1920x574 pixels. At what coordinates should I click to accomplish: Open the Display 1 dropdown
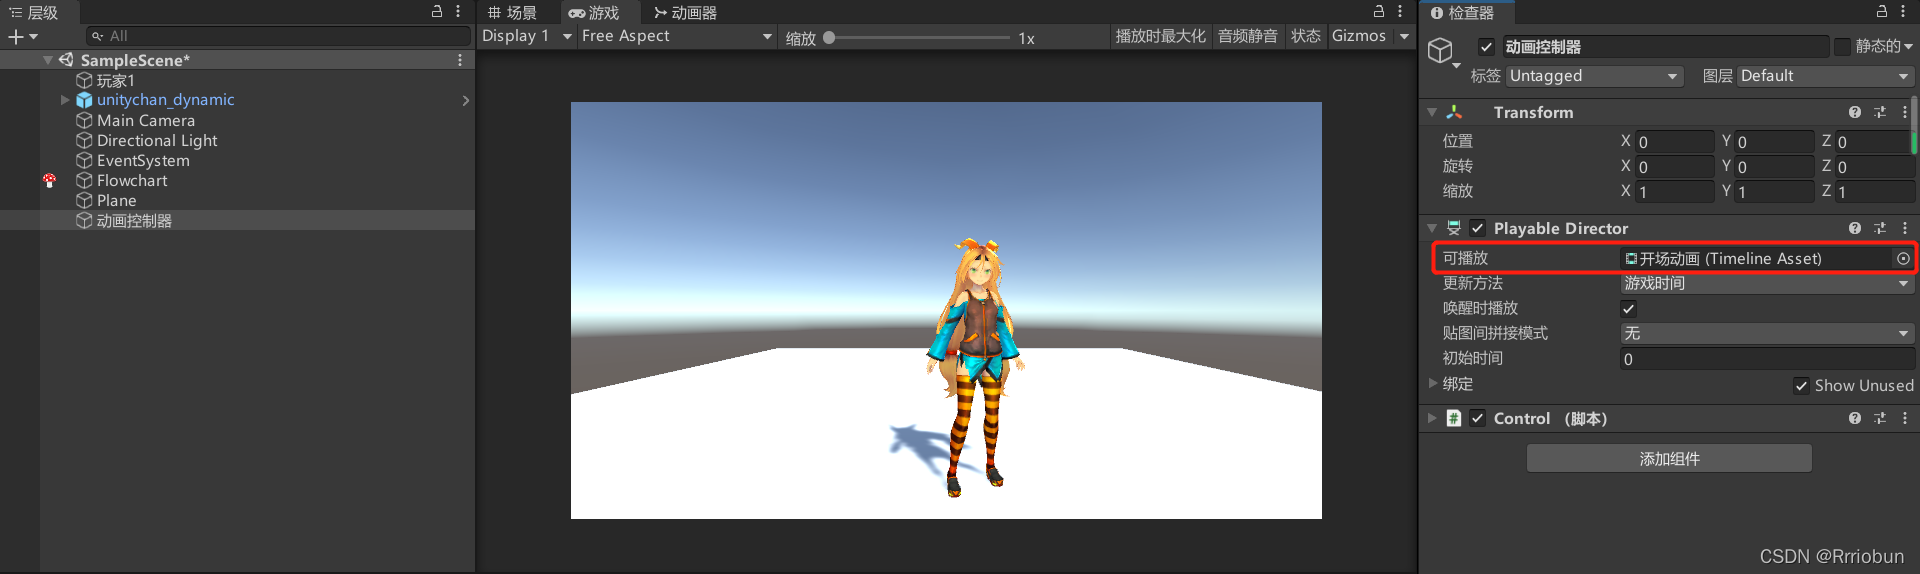(527, 36)
